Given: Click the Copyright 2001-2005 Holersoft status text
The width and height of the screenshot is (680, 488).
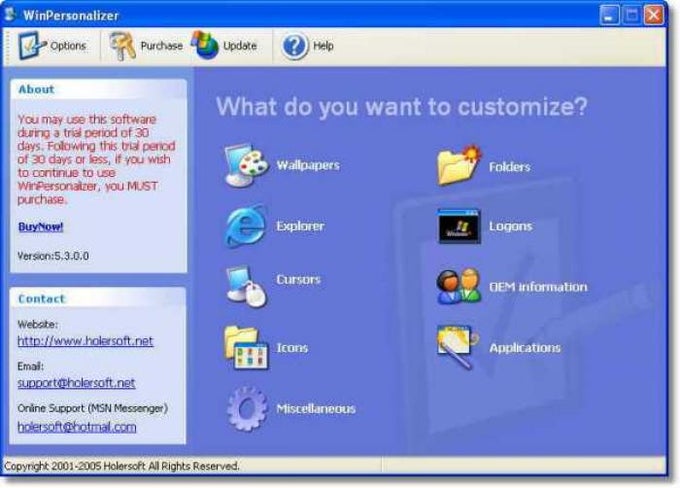Looking at the screenshot, I should (121, 466).
